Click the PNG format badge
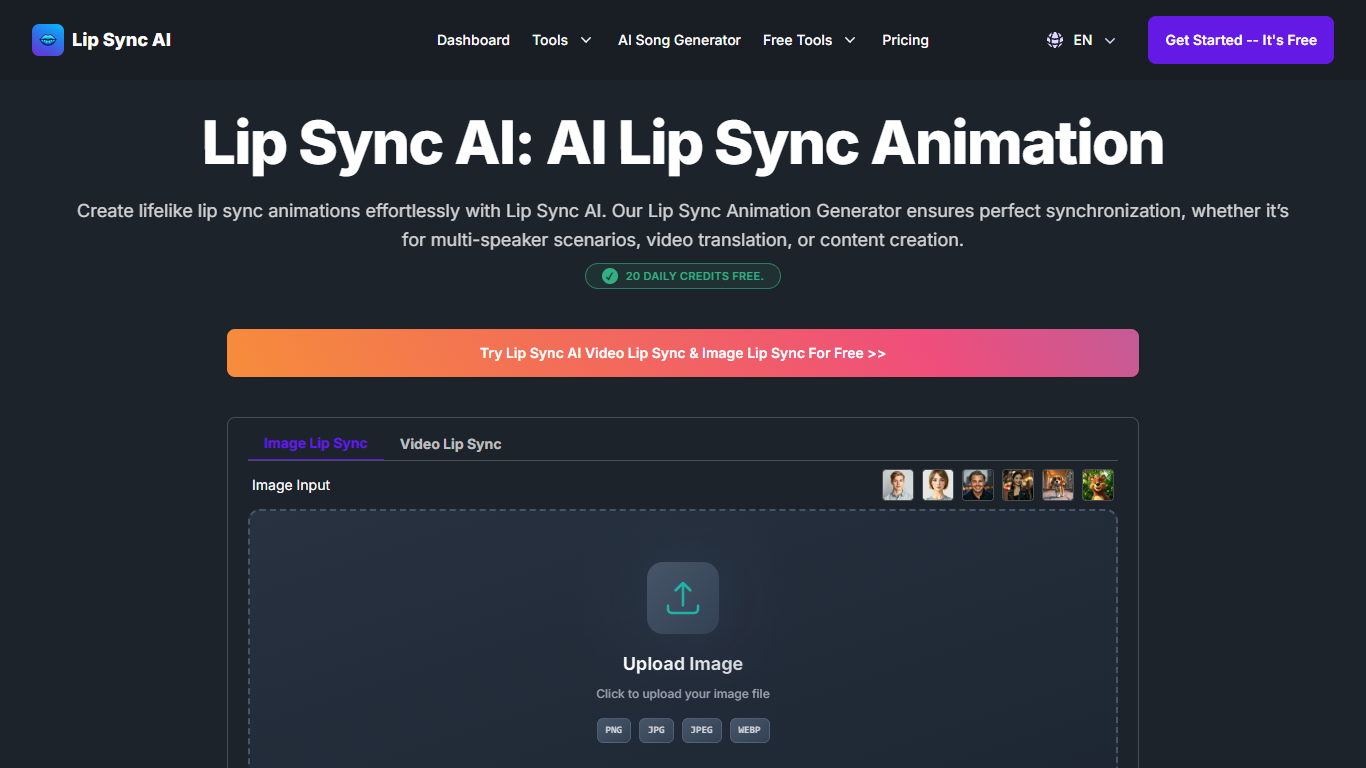 point(614,730)
